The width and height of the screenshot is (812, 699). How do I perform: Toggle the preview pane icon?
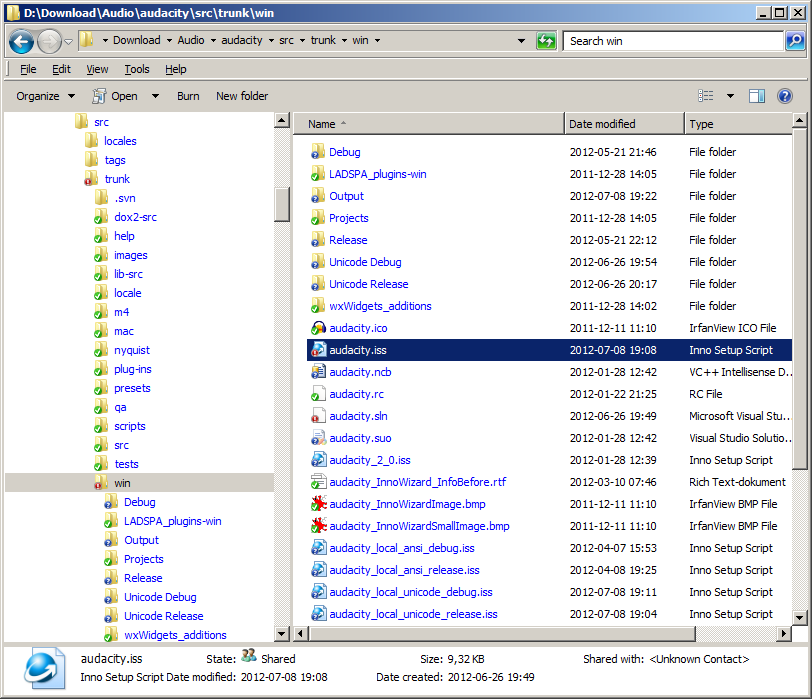point(757,96)
